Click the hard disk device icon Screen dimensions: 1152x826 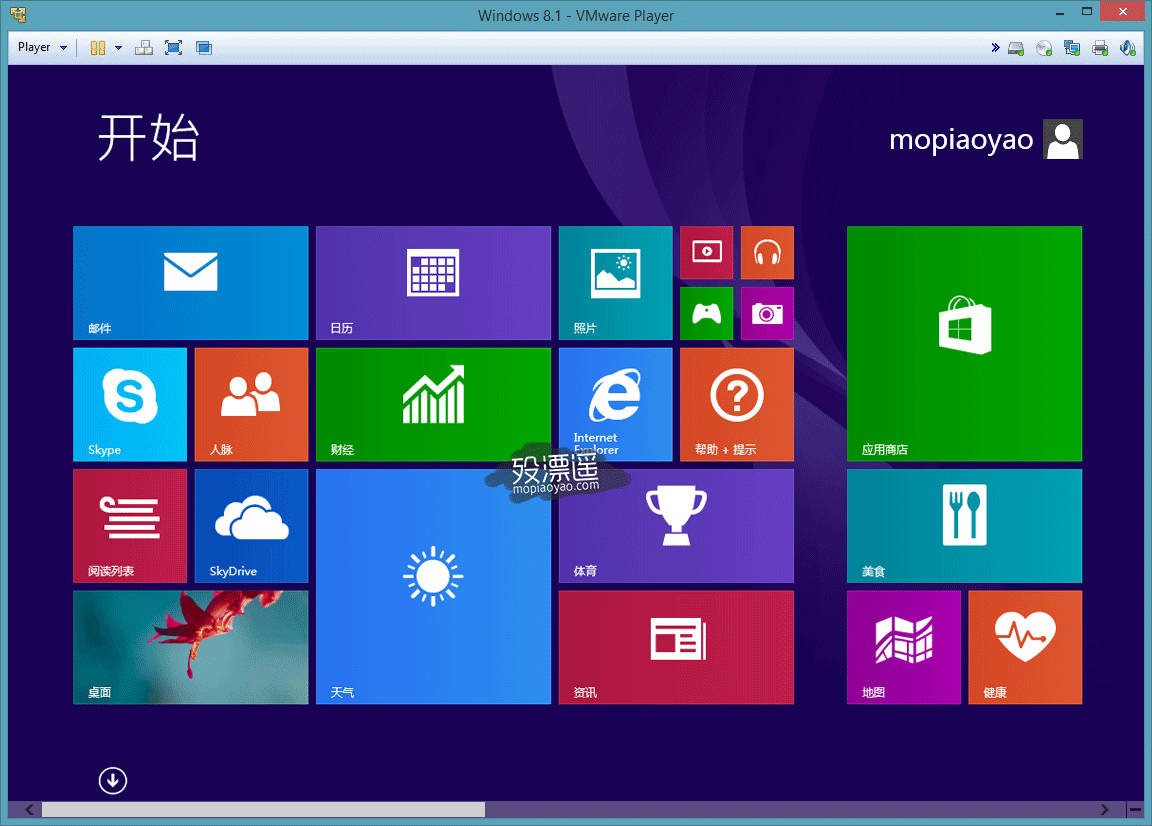(1016, 49)
